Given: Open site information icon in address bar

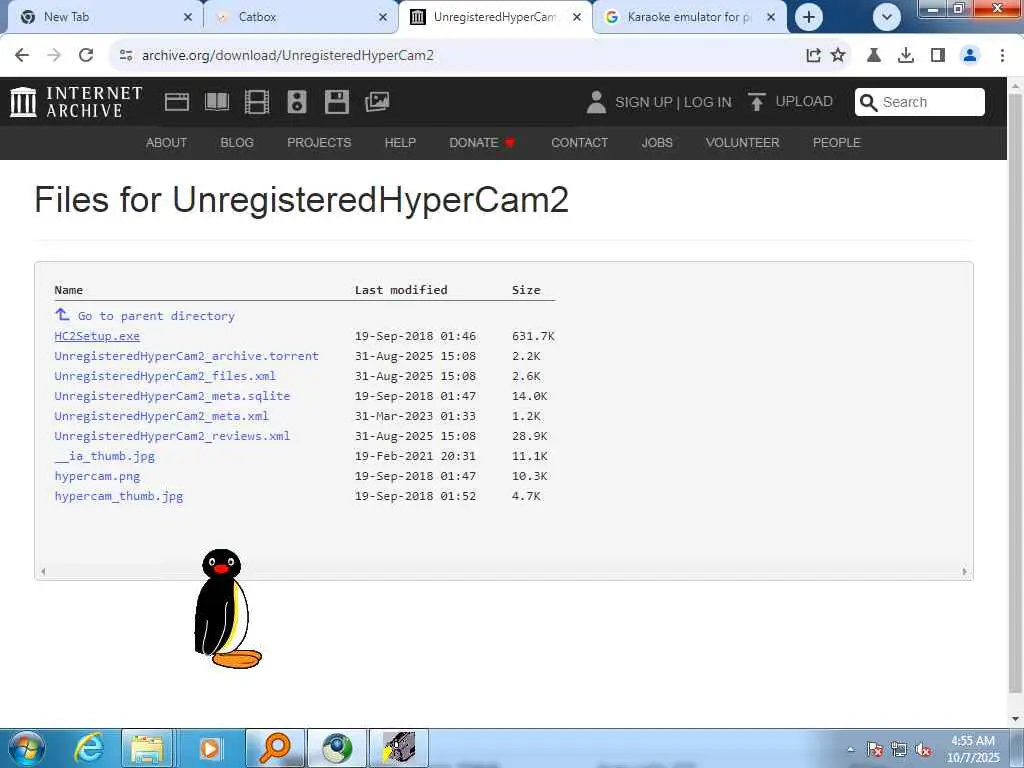Looking at the screenshot, I should (126, 56).
